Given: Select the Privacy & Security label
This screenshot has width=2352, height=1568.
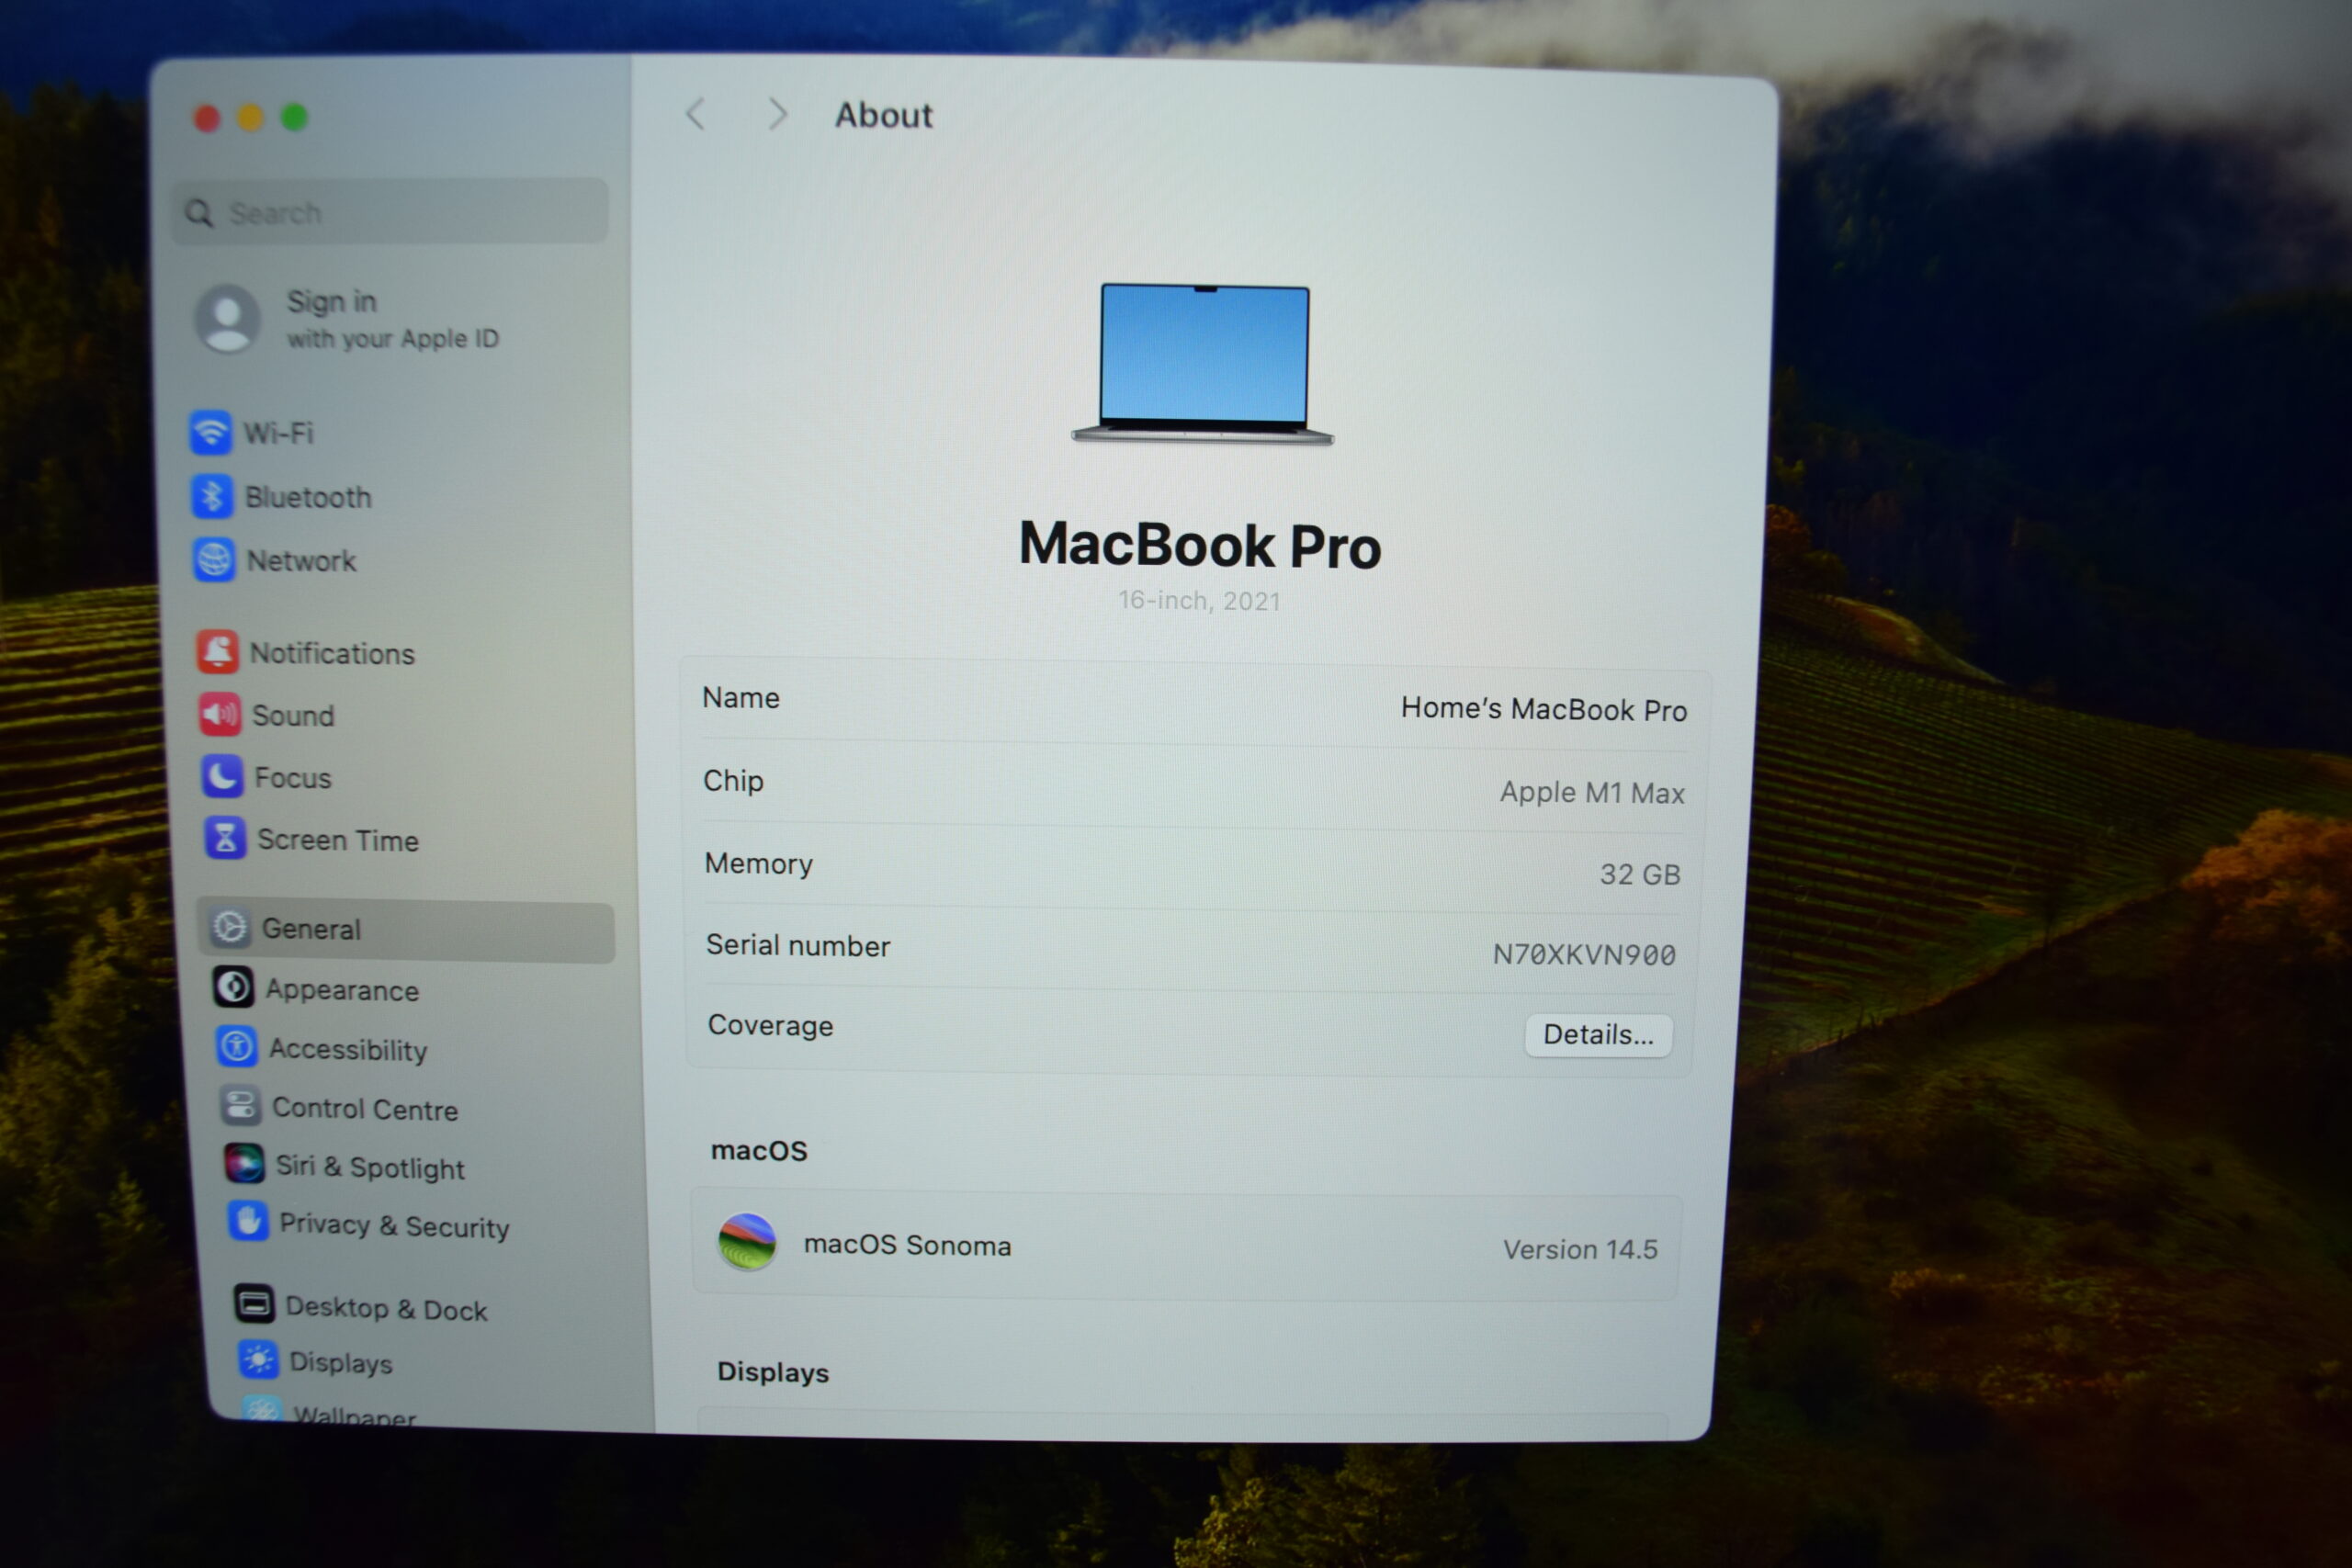Looking at the screenshot, I should [394, 1226].
